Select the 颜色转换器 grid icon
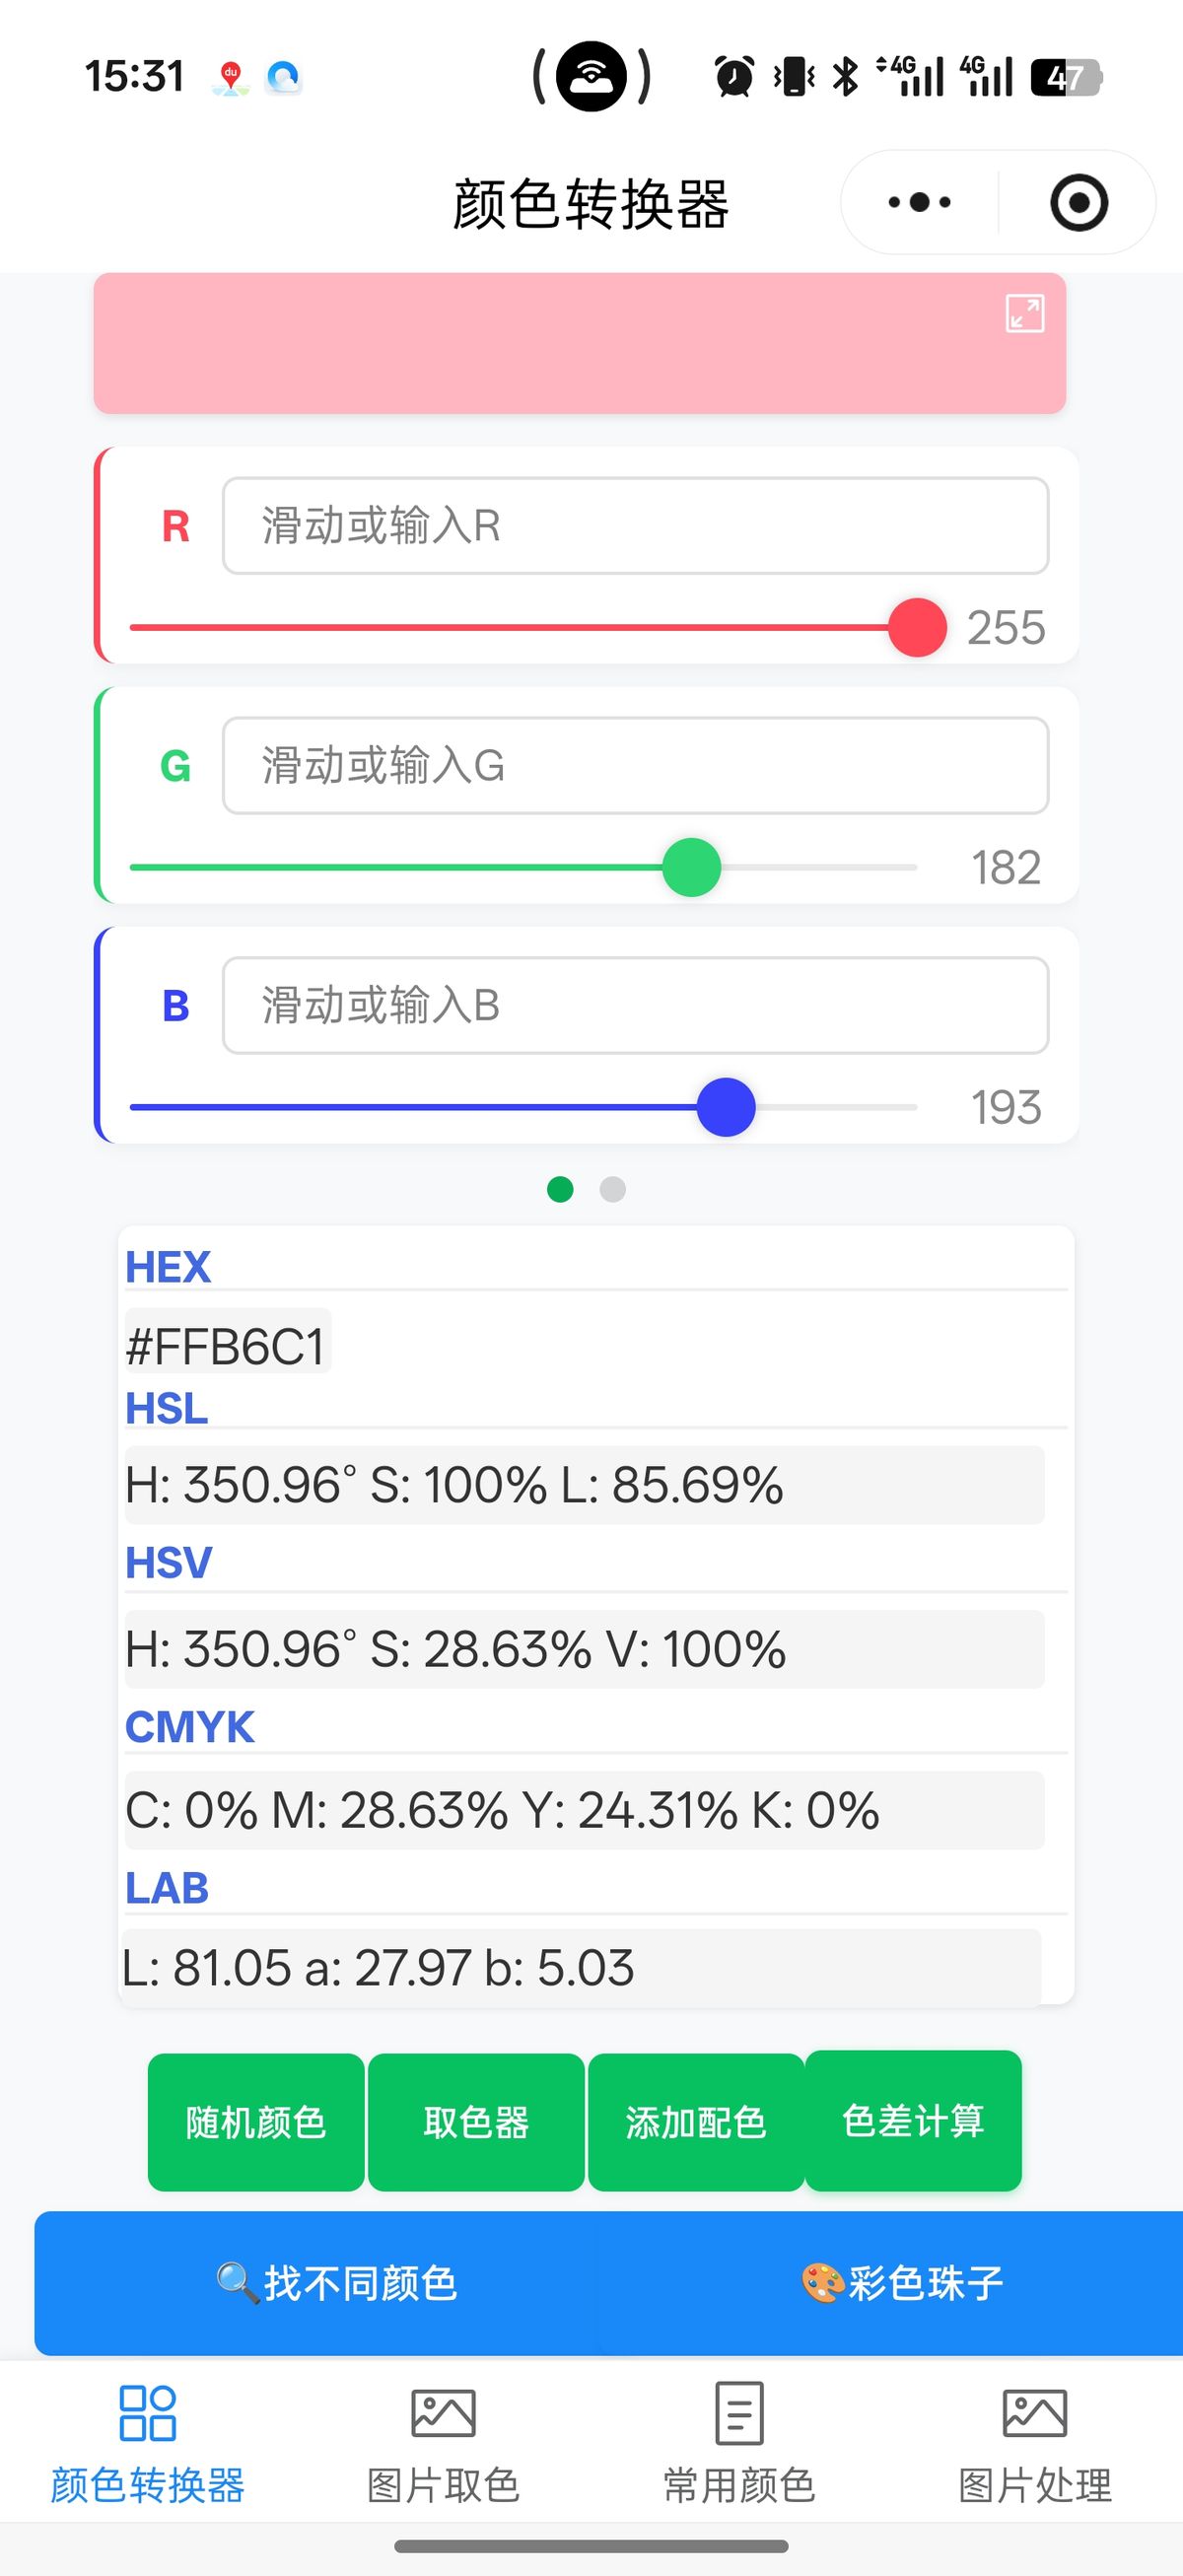 point(148,2413)
